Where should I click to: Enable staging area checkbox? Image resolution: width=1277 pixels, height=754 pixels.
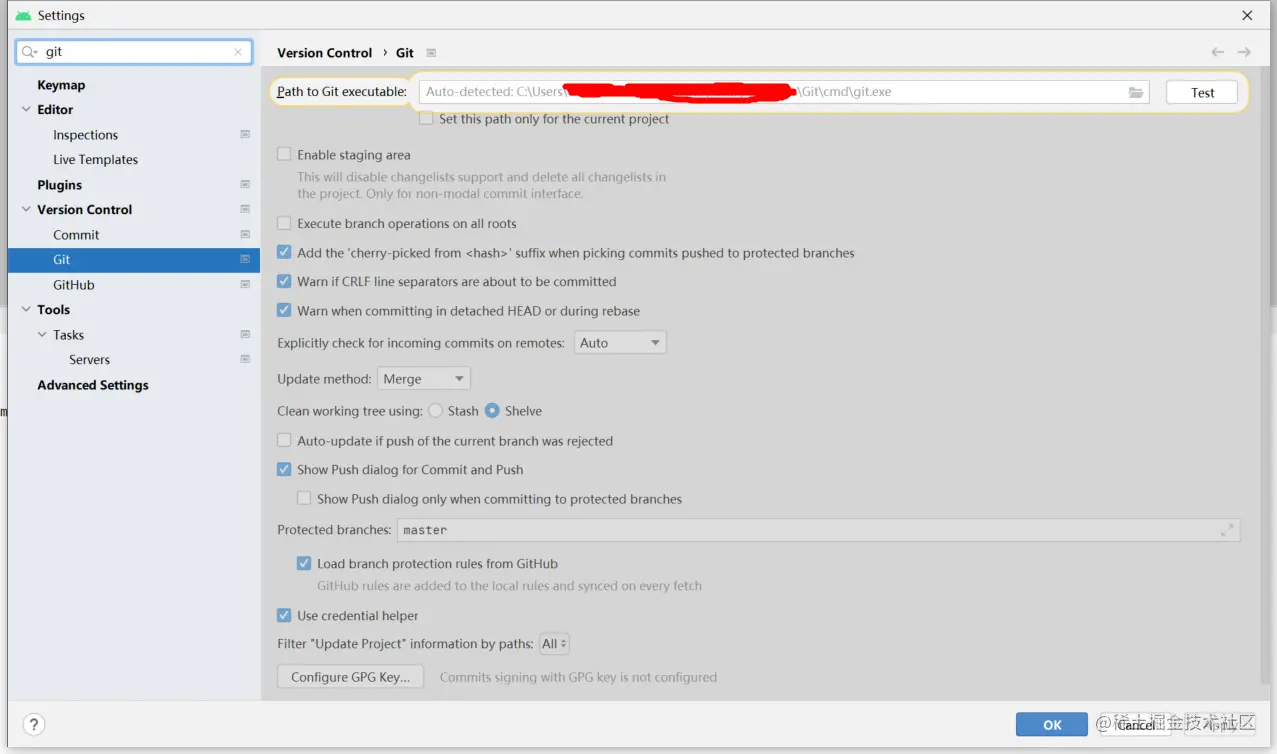click(x=284, y=155)
